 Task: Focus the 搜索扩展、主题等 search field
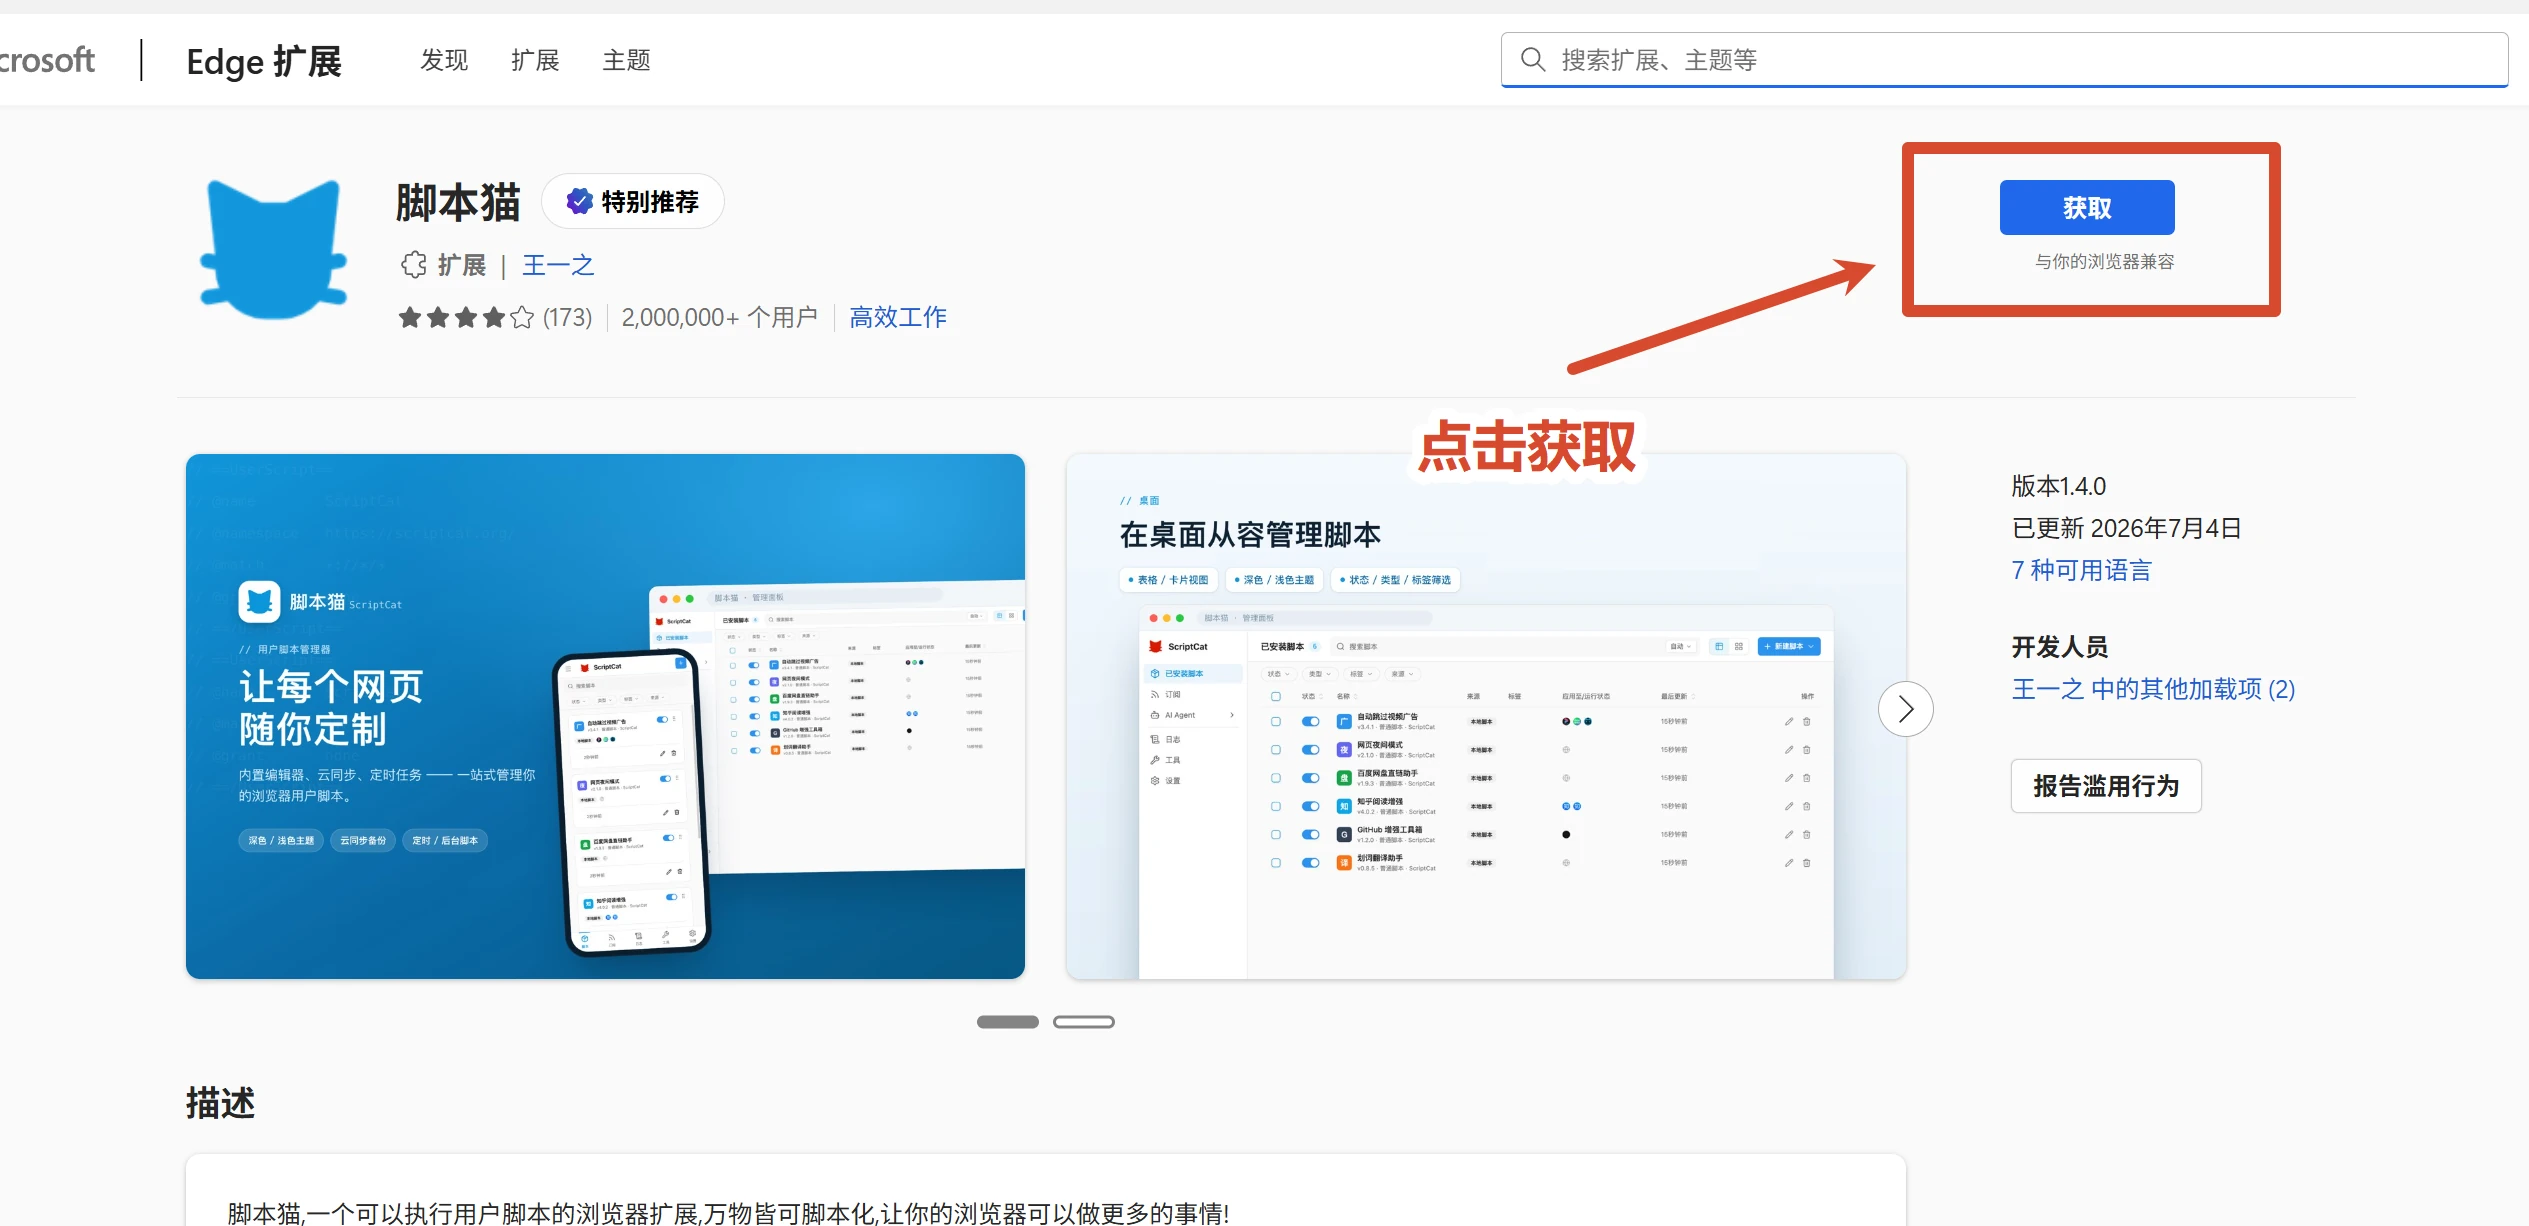pyautogui.click(x=2004, y=60)
